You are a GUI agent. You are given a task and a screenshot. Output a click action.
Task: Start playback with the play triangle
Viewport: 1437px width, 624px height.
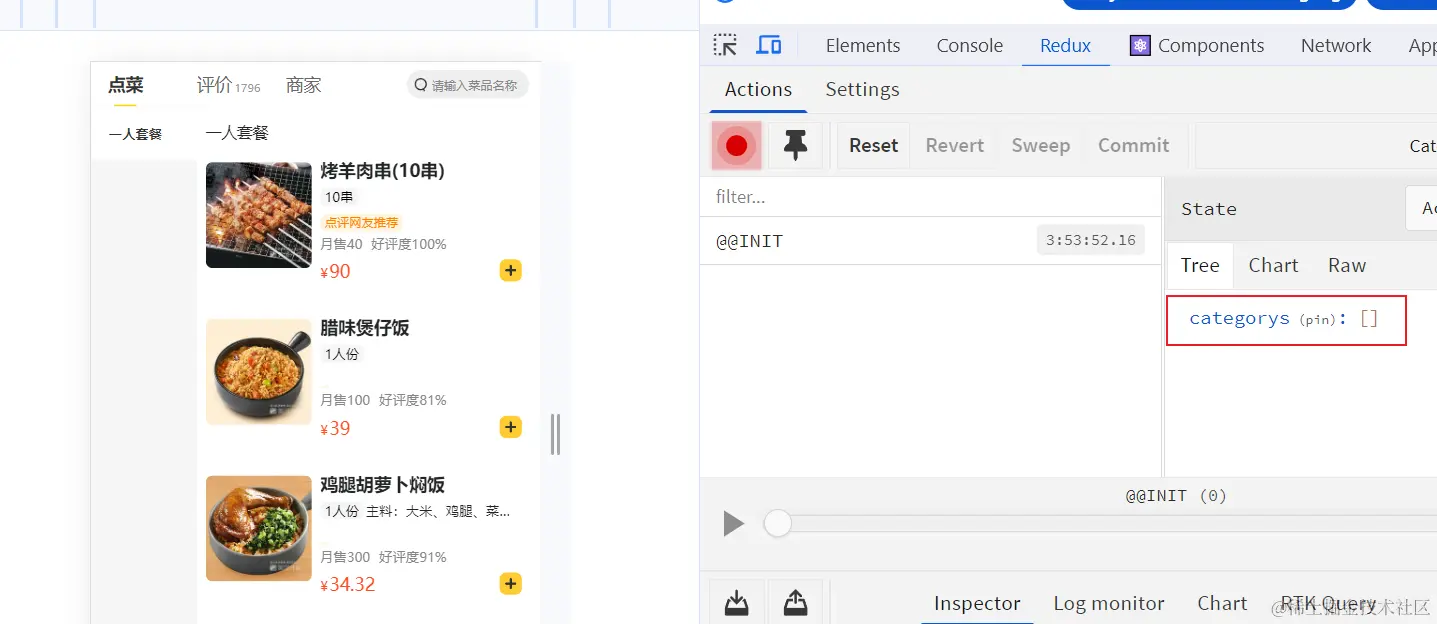pyautogui.click(x=733, y=523)
